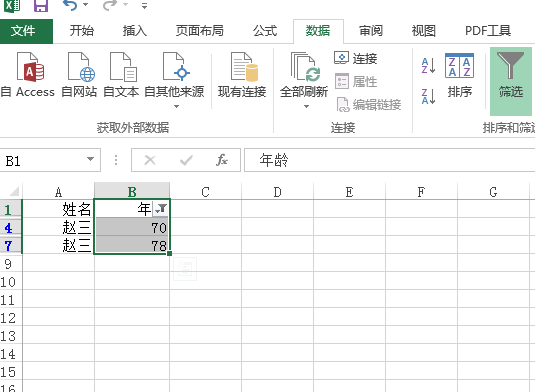The image size is (535, 392).
Task: Switch to the 插入 ribbon tab
Action: (x=135, y=31)
